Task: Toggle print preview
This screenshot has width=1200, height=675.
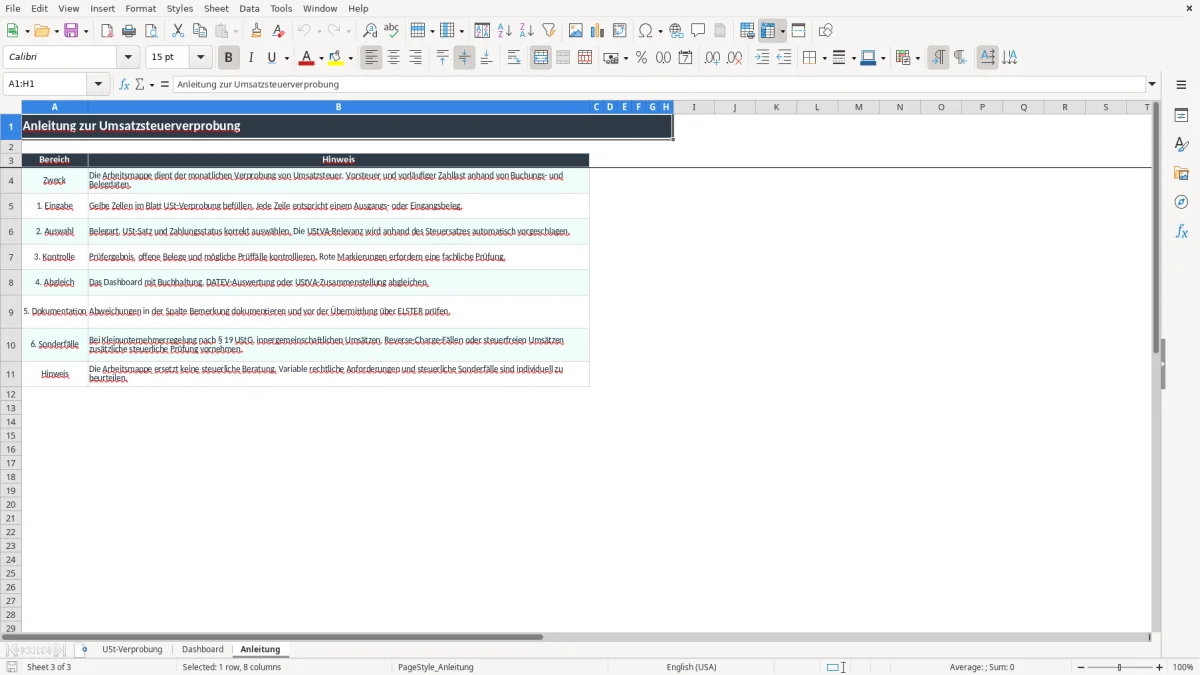Action: point(151,31)
